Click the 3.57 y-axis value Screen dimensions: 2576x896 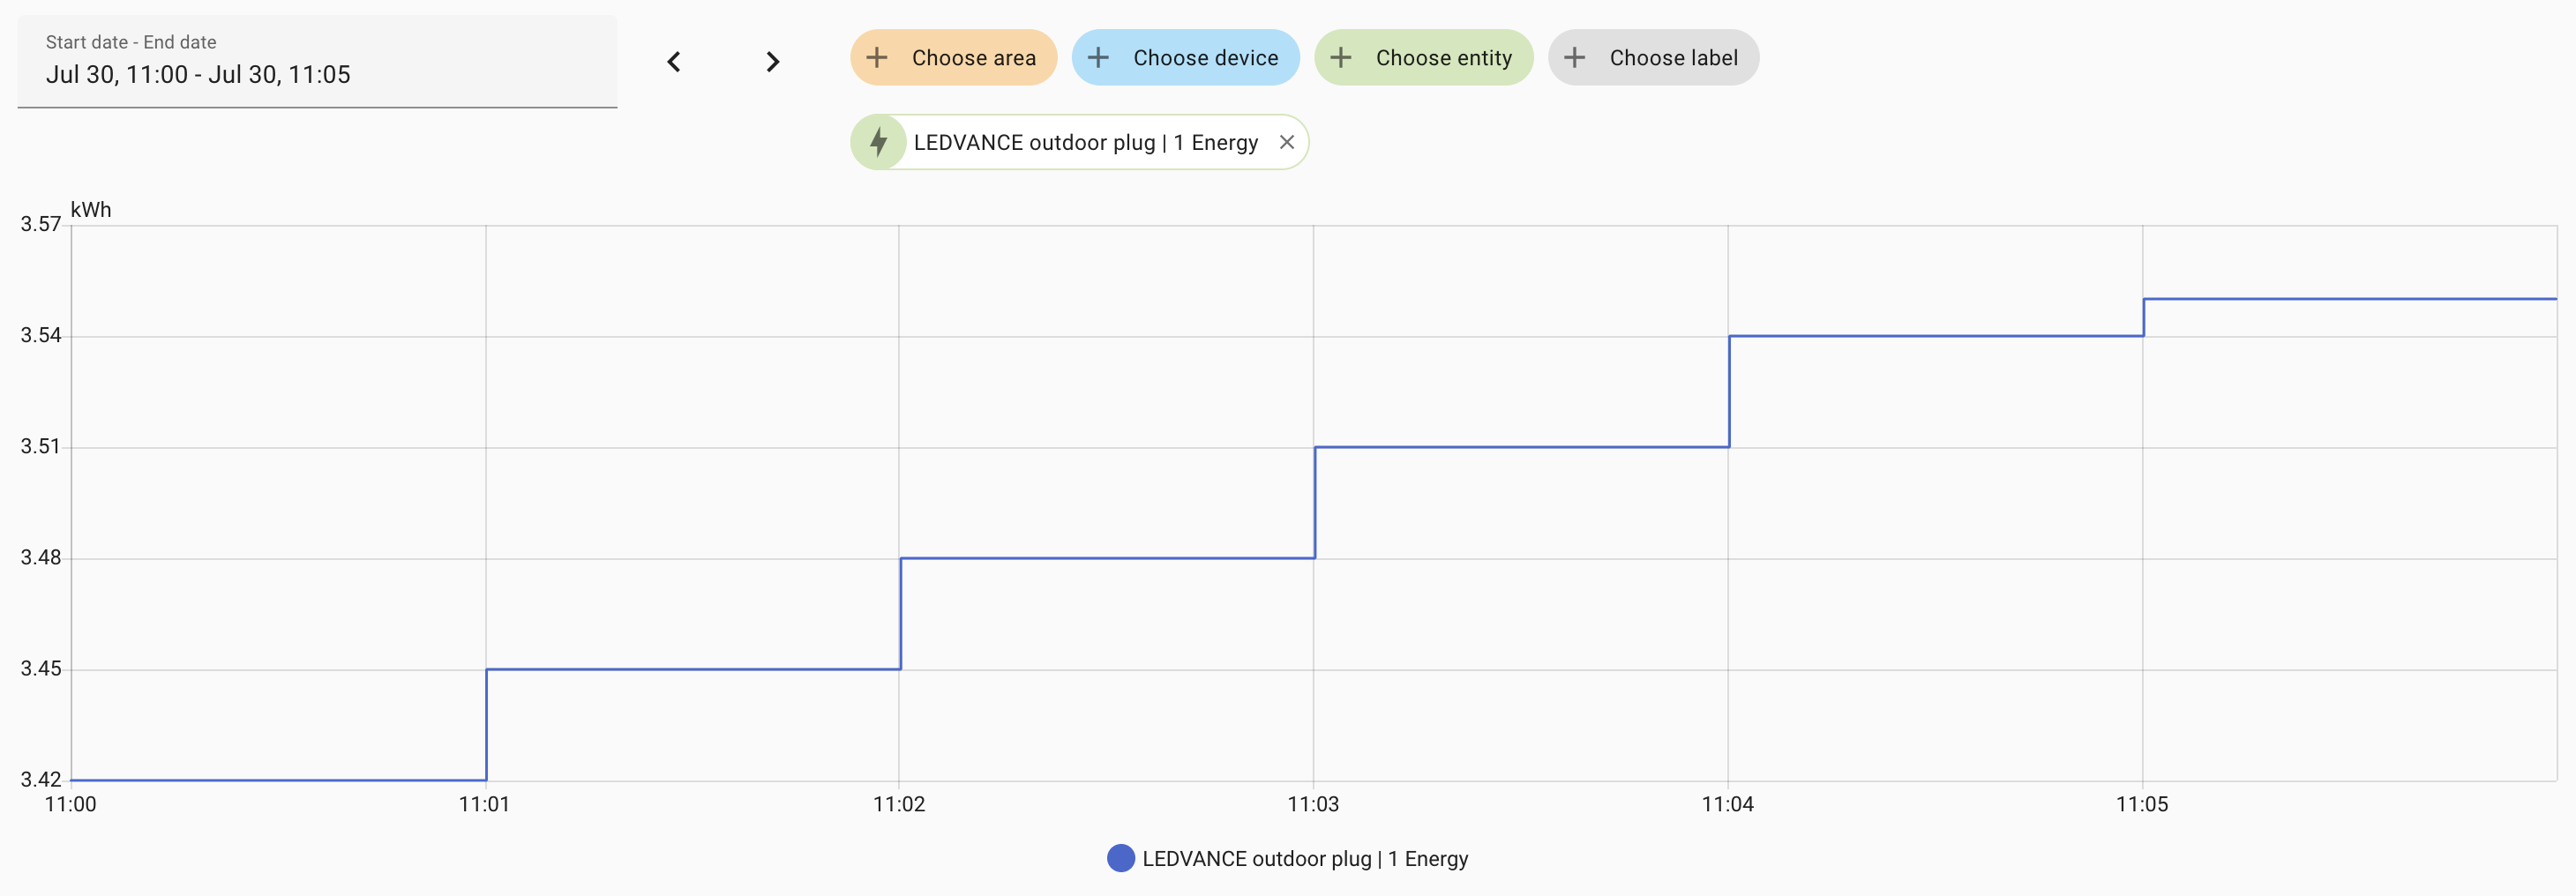point(41,224)
